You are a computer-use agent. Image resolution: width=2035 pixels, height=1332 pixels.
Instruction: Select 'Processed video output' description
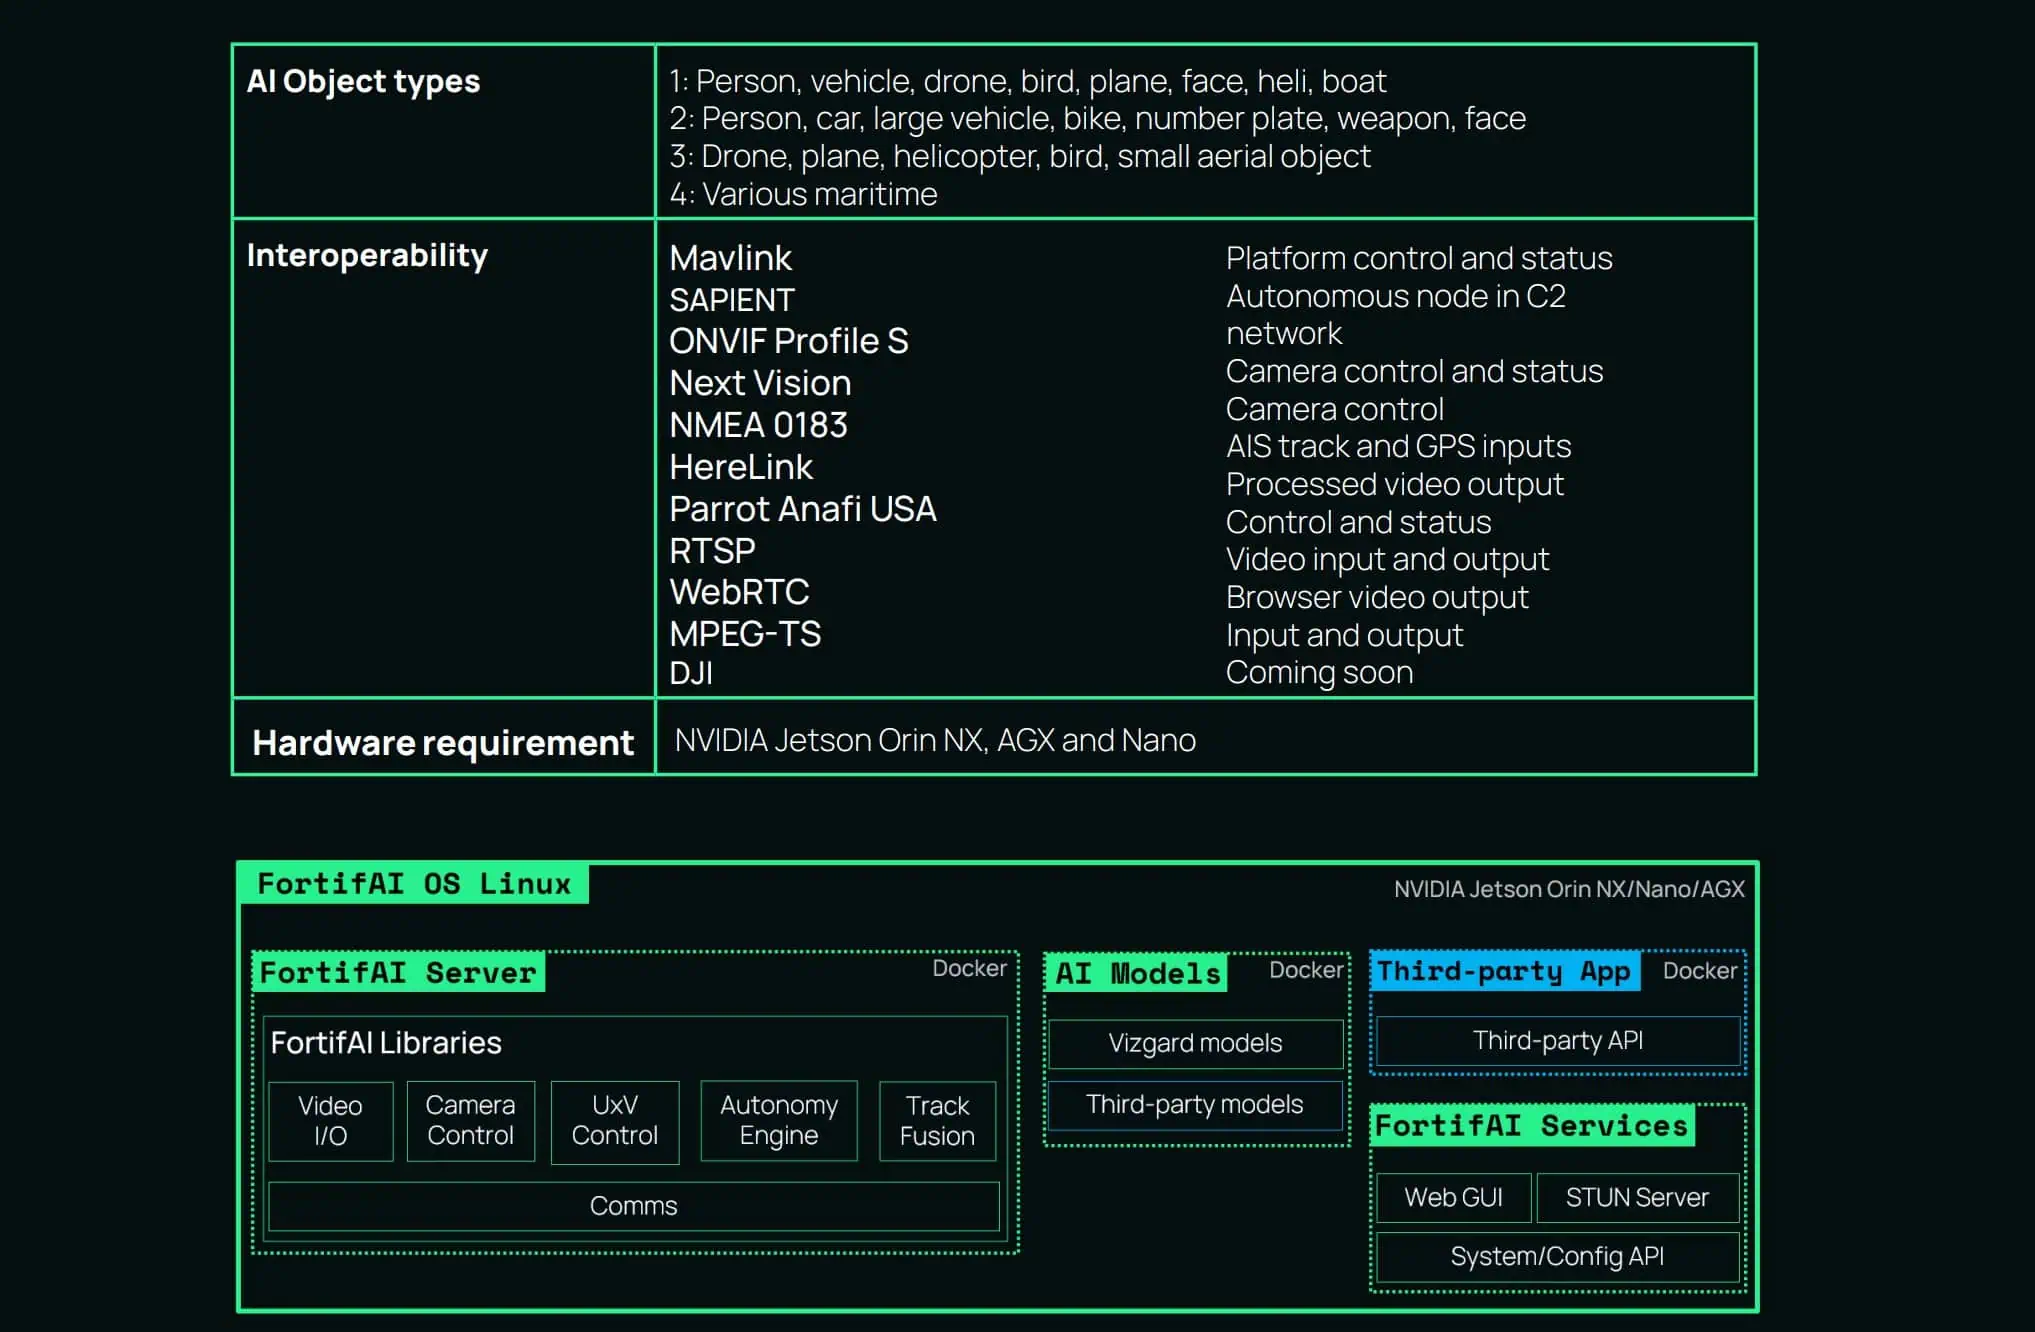point(1394,484)
